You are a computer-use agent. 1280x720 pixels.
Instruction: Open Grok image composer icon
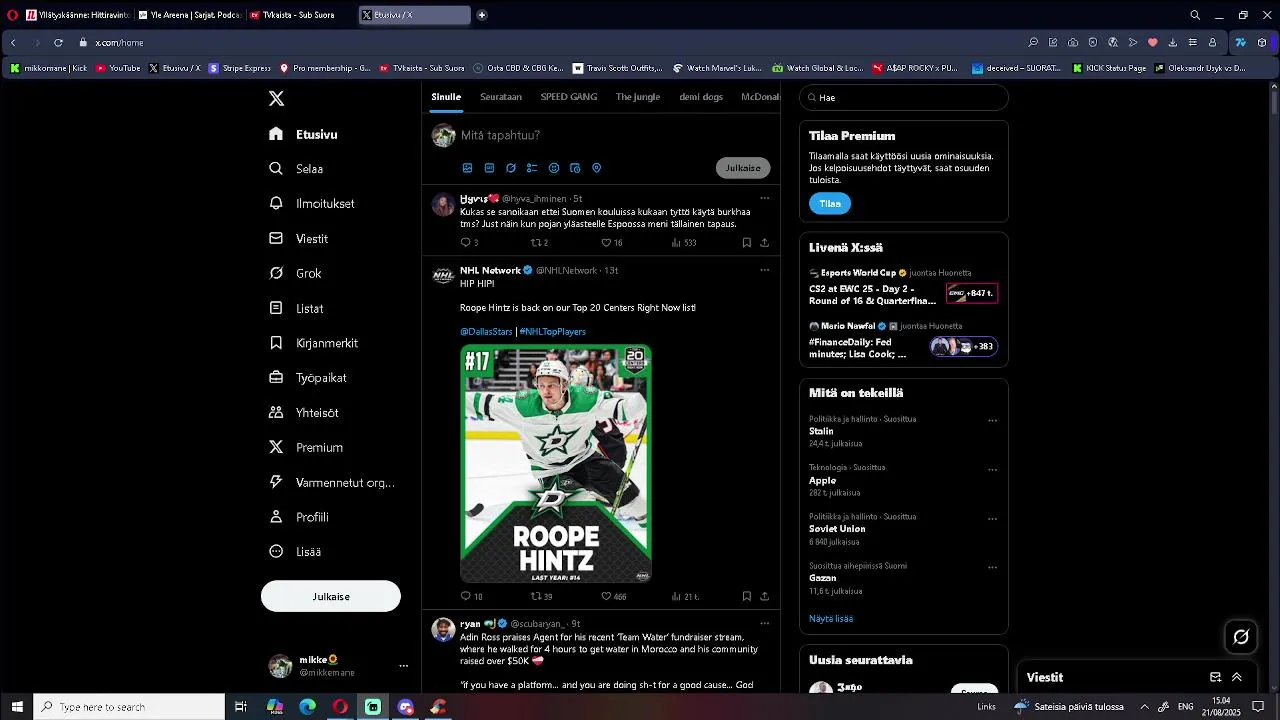[511, 168]
